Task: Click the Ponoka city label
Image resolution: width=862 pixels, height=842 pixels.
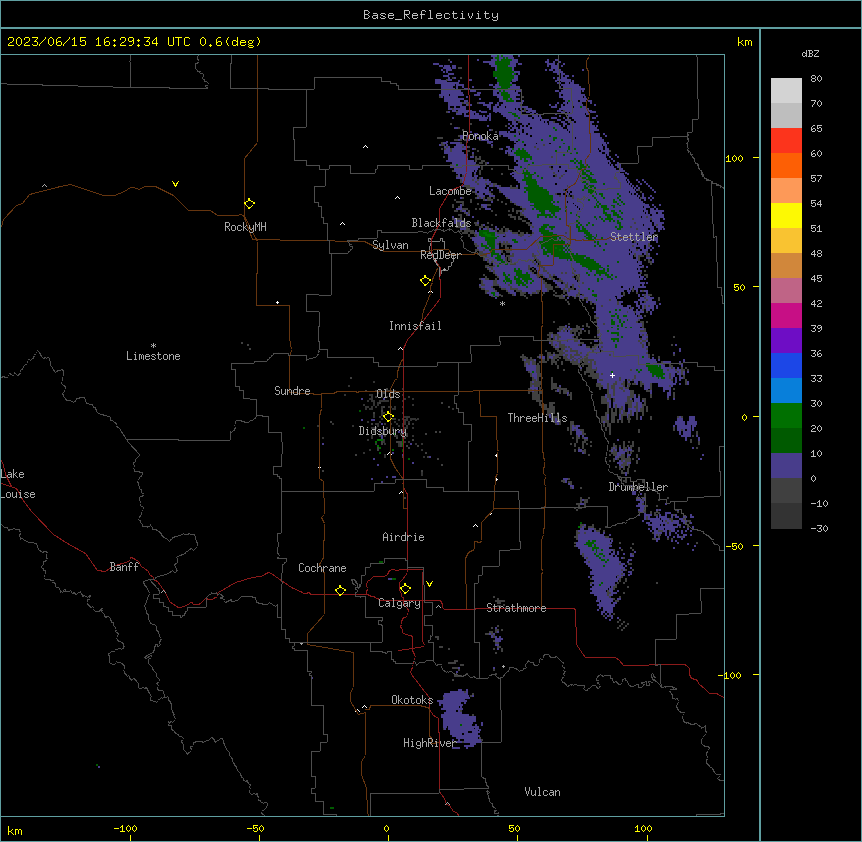Action: point(480,136)
